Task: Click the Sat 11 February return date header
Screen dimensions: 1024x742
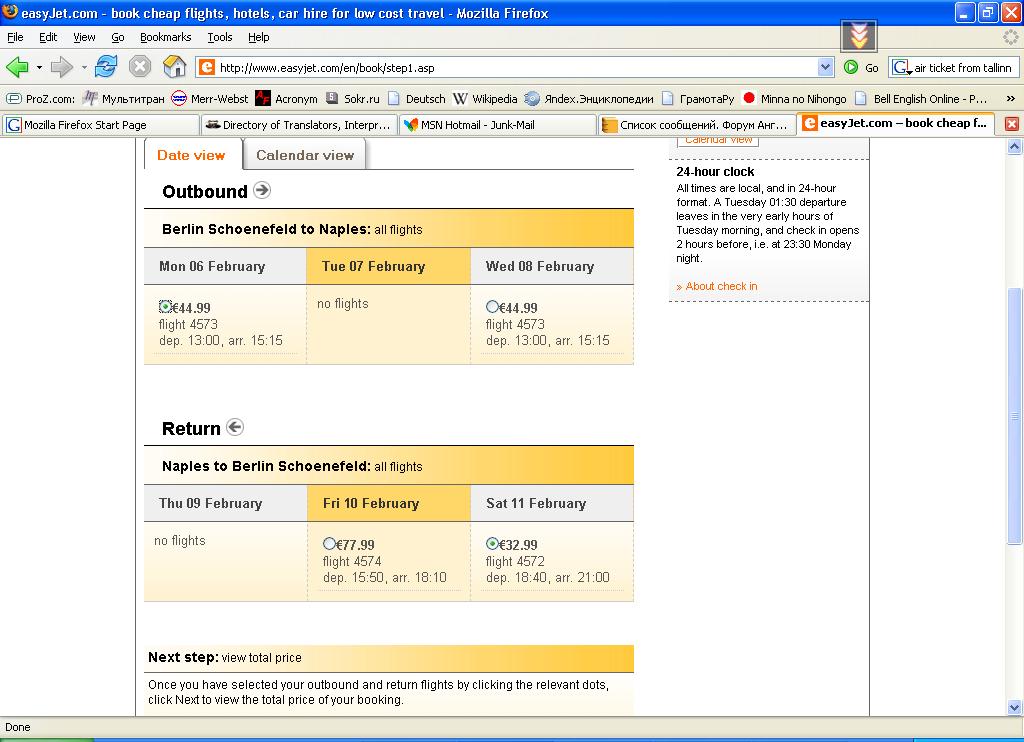Action: [x=552, y=503]
